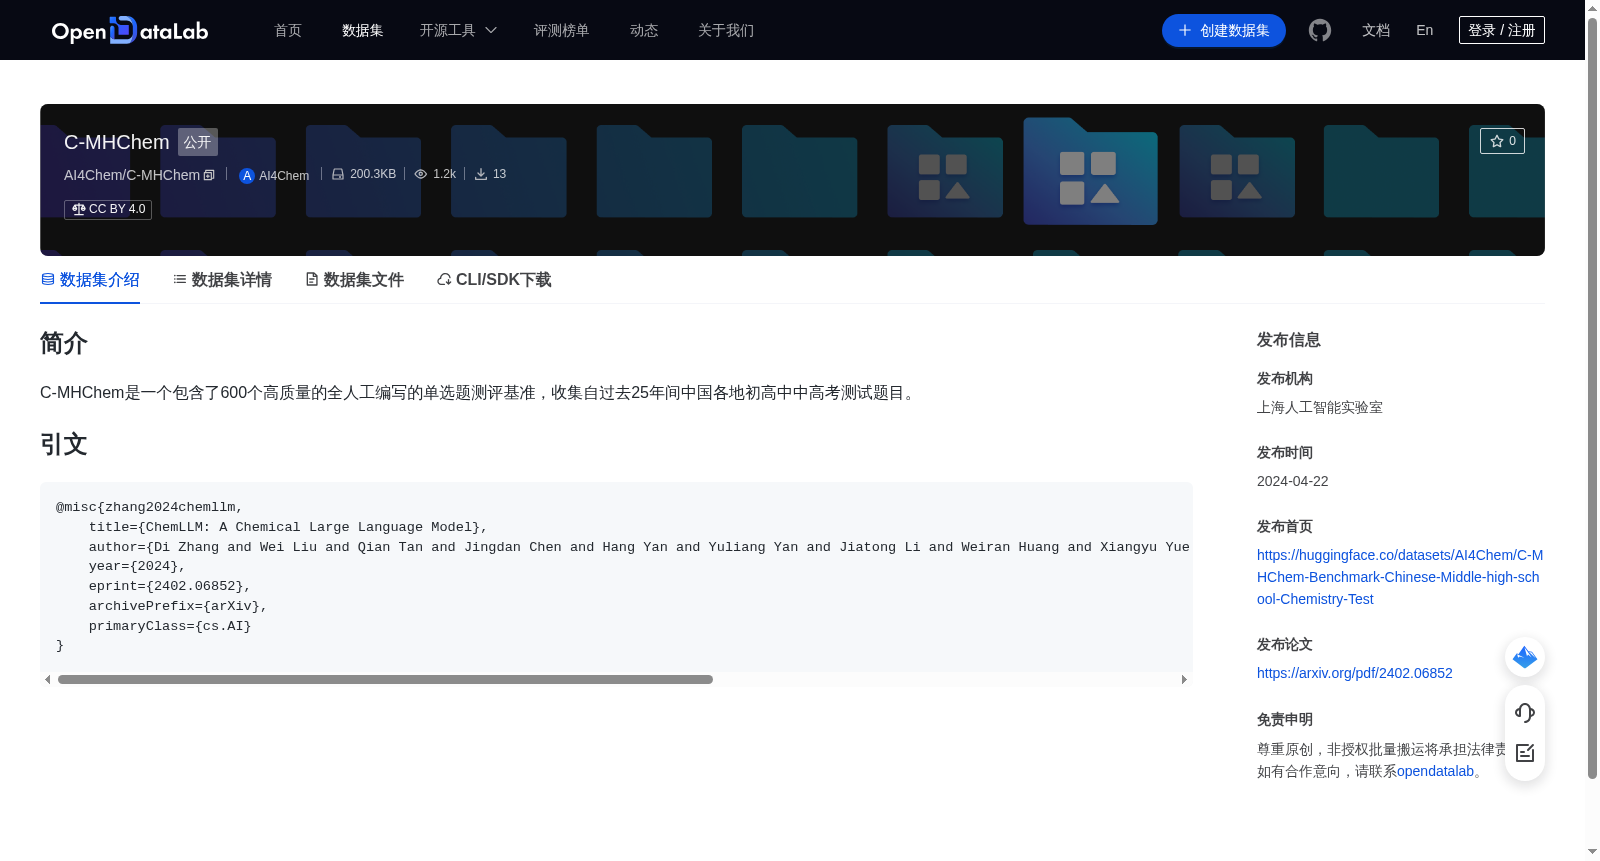Click the AI4Chem publisher name
Image resolution: width=1600 pixels, height=861 pixels.
(284, 175)
